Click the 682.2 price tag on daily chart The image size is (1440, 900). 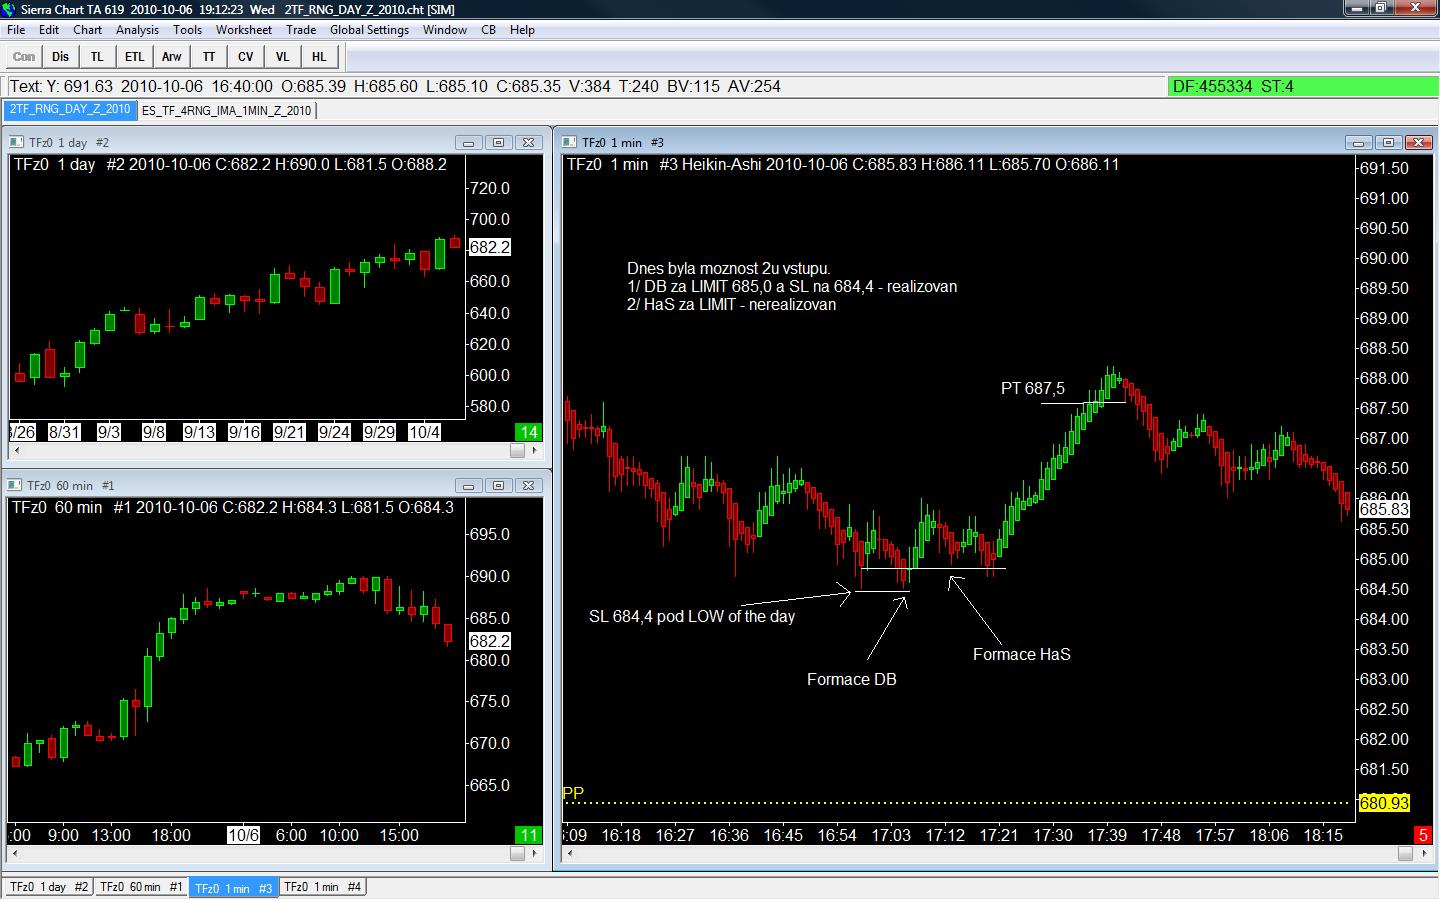(490, 247)
